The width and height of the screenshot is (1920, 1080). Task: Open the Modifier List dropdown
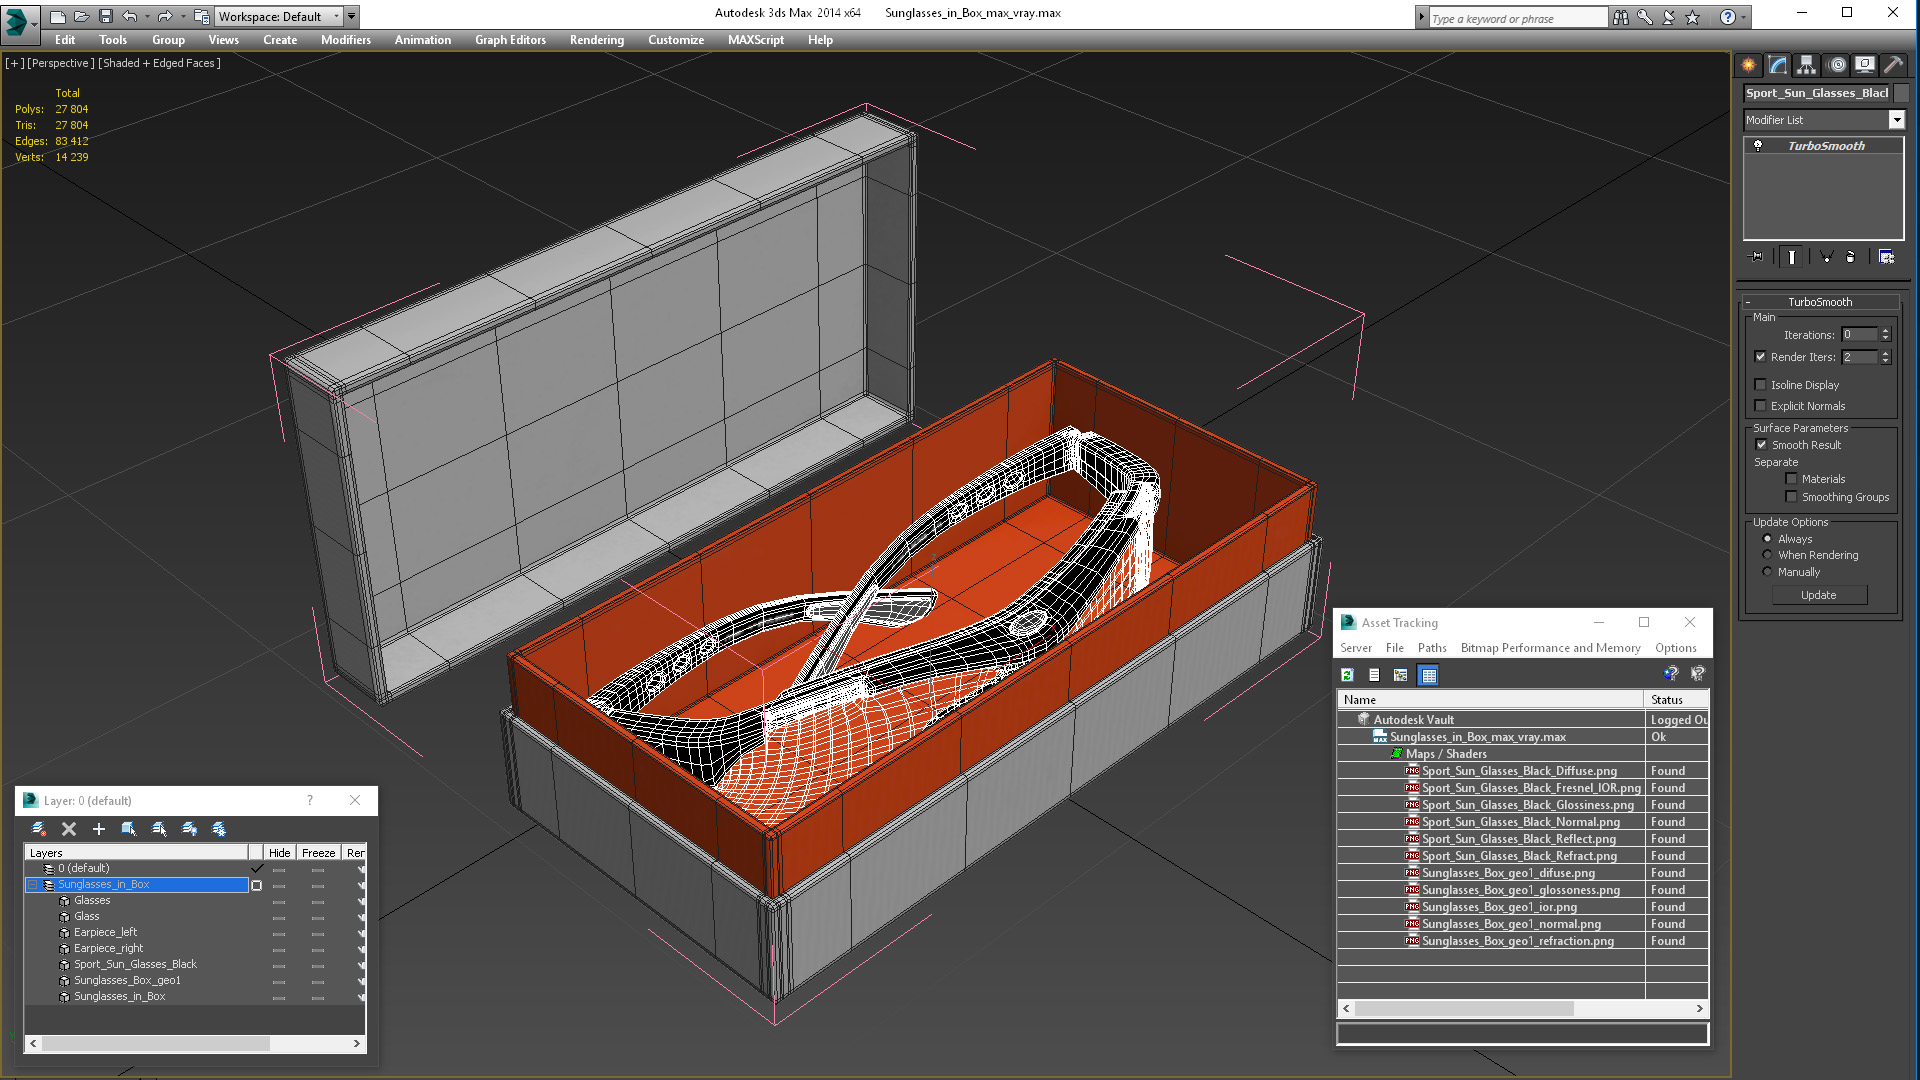1896,120
